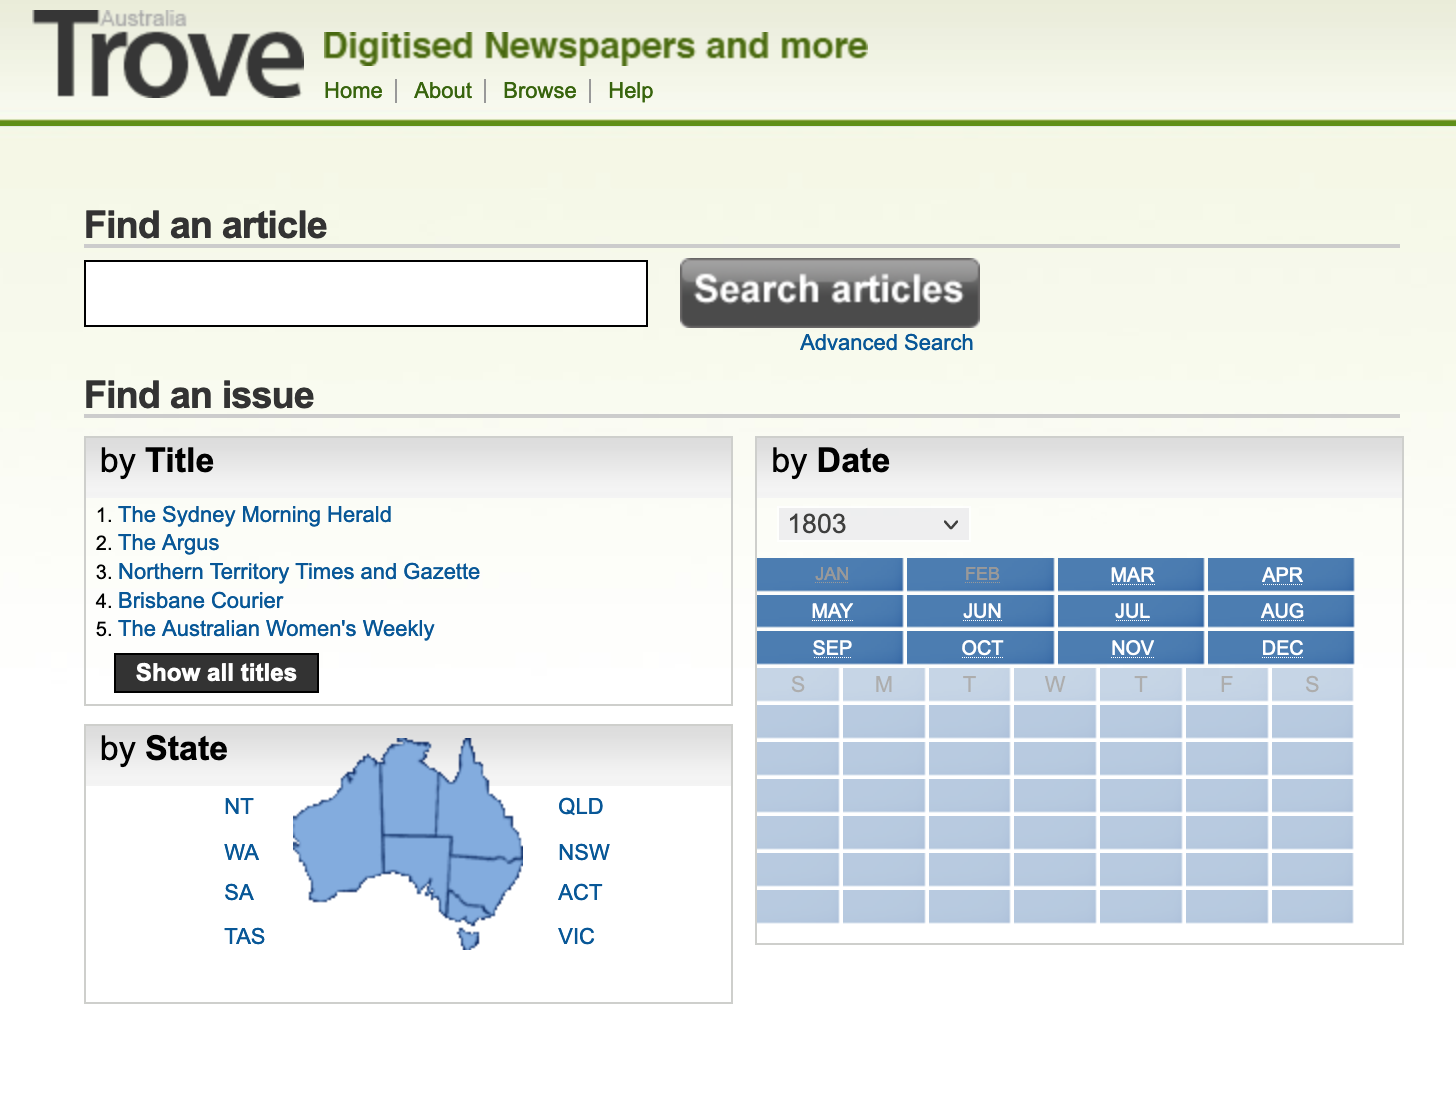This screenshot has height=1096, width=1456.
Task: Click the Show all titles button
Action: 216,673
